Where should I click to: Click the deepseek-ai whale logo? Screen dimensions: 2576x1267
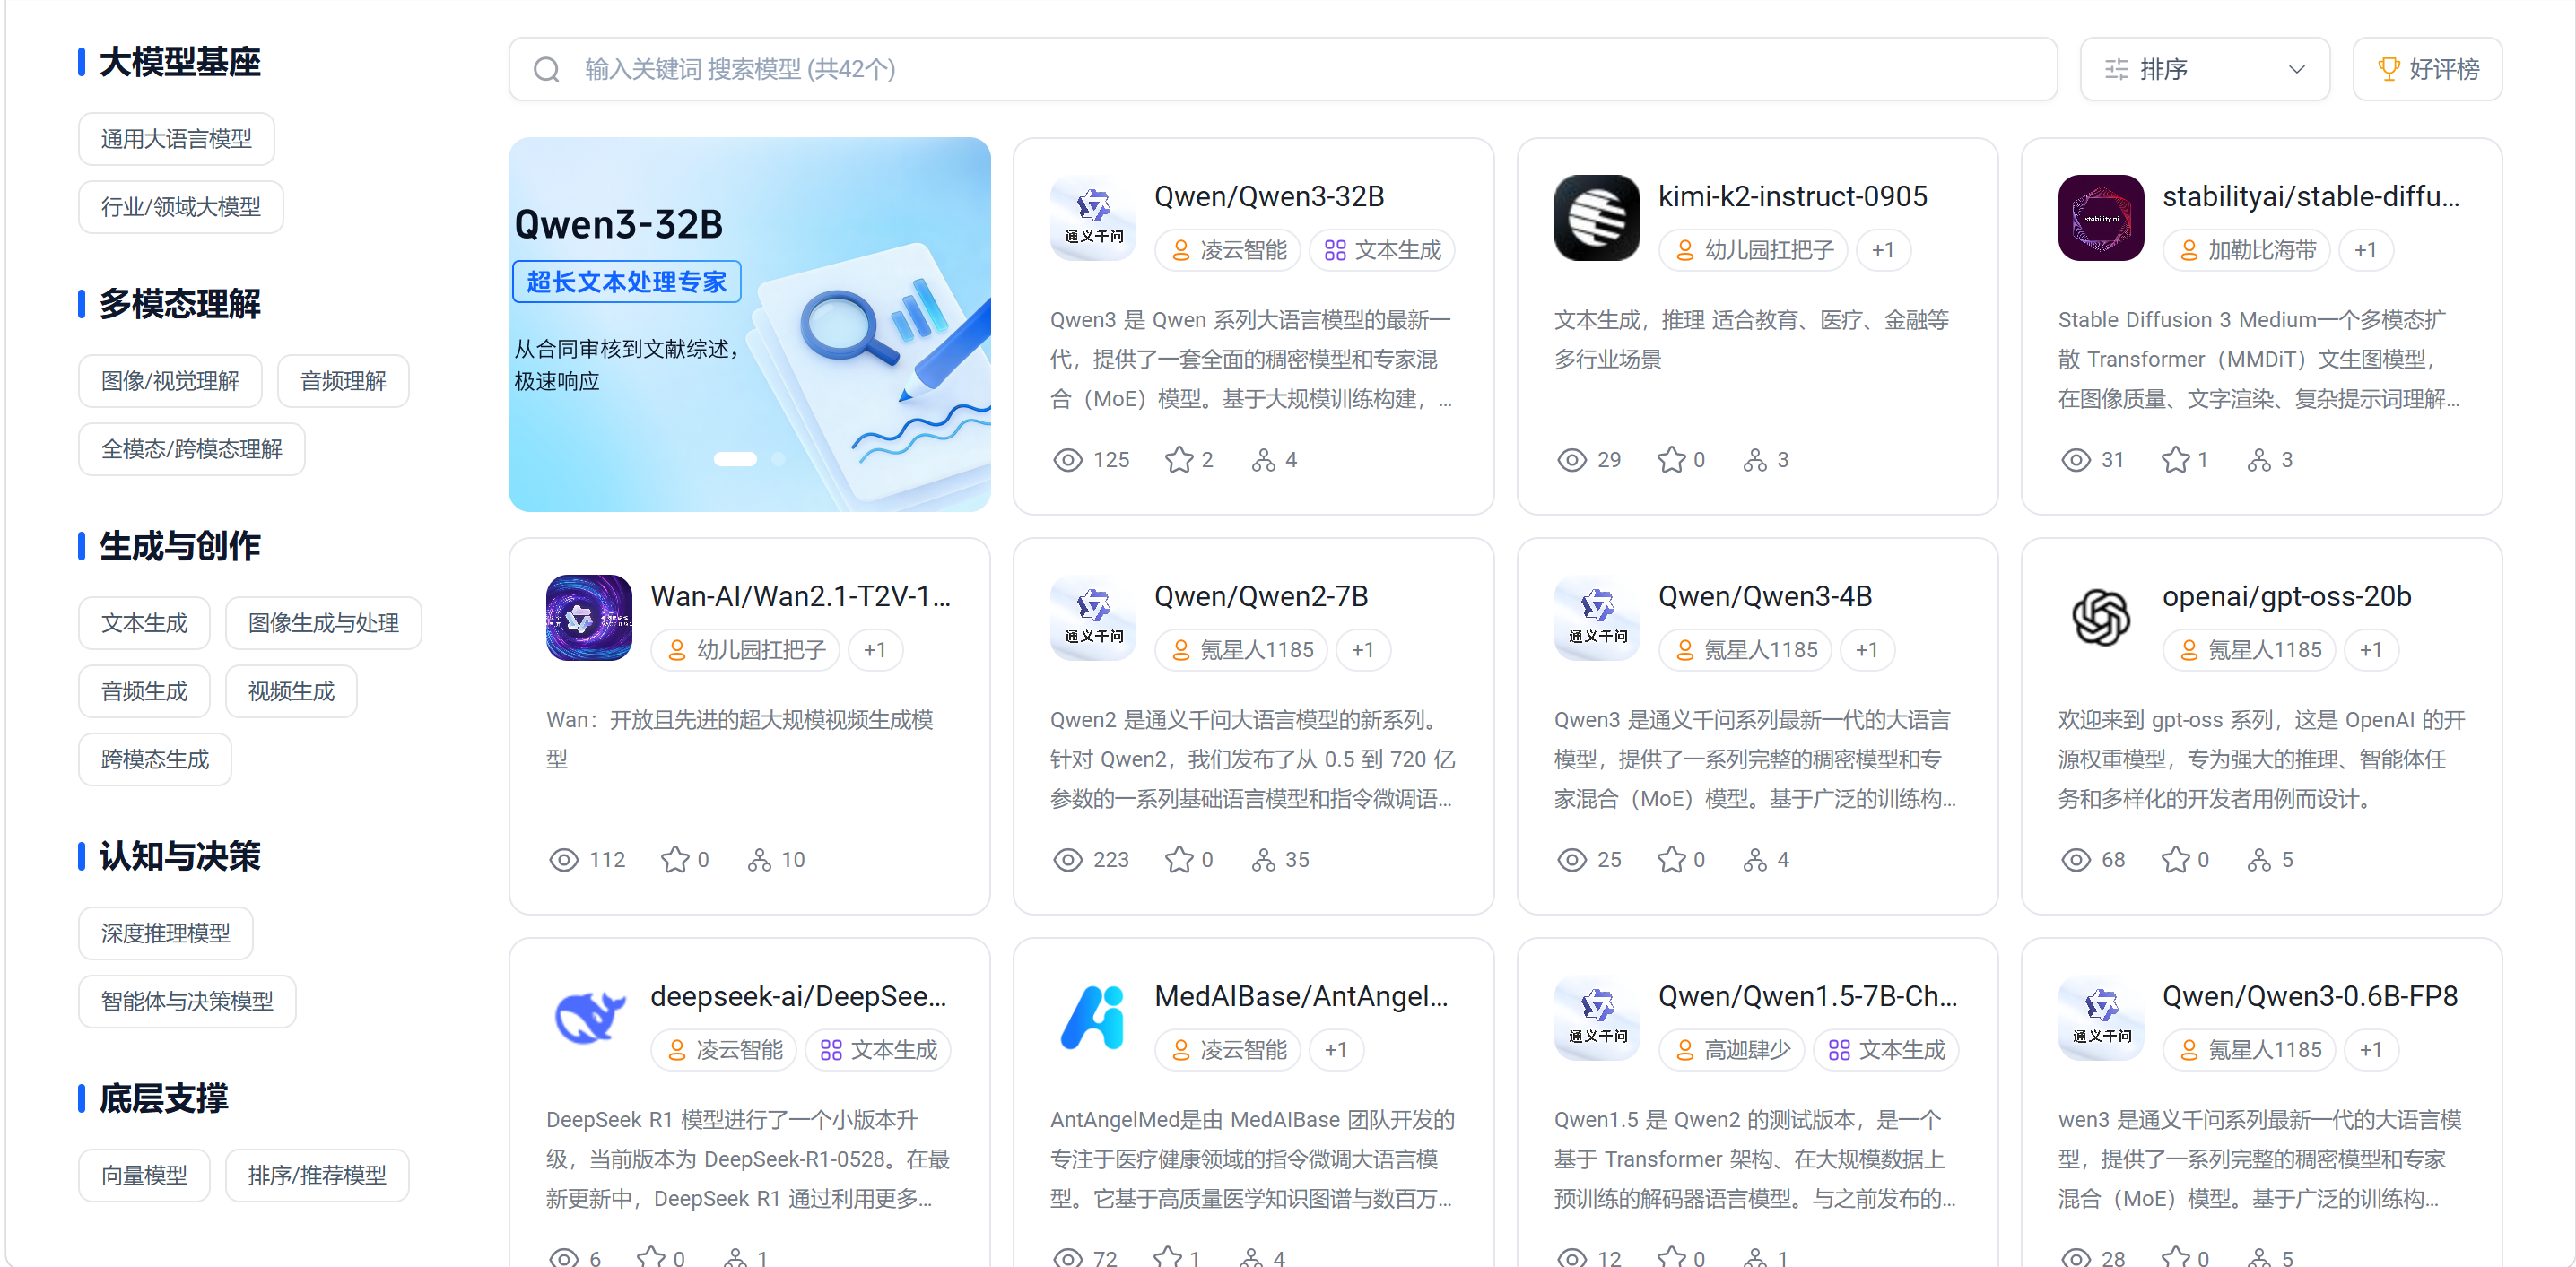coord(588,1018)
